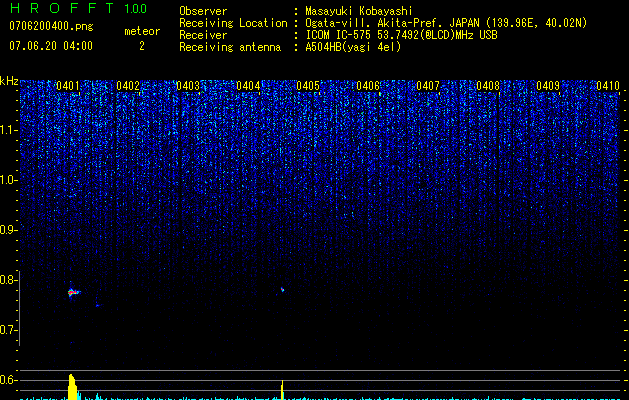Select the HROFFT 1.0.0 title text
Viewport: 629px width, 400px height.
point(78,8)
